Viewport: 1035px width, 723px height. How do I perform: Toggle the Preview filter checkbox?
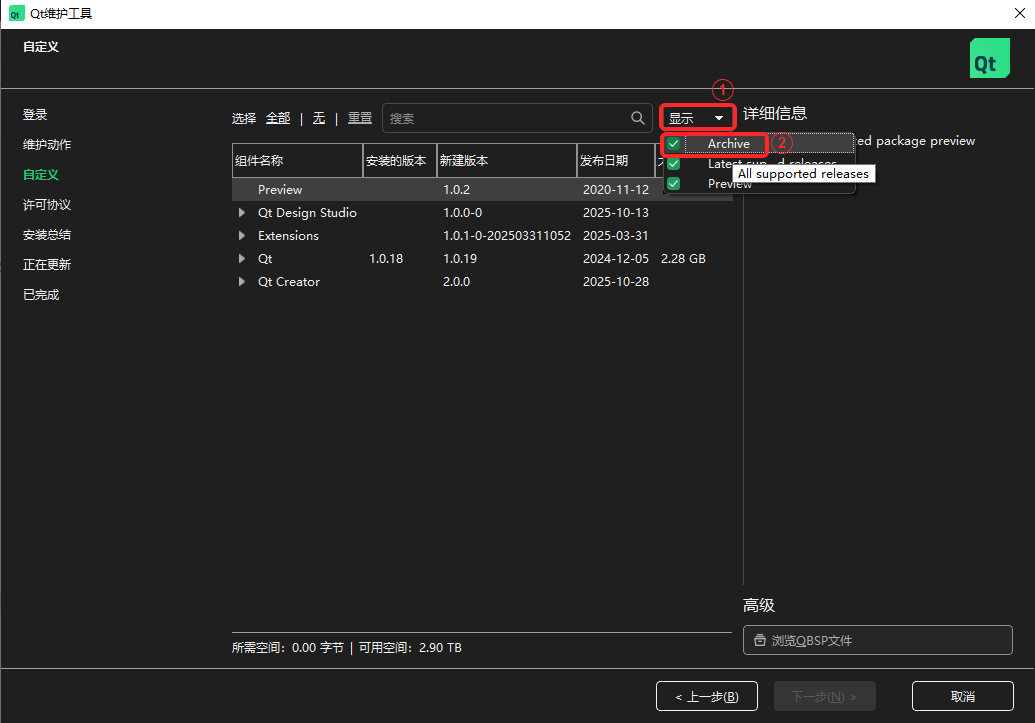(673, 184)
